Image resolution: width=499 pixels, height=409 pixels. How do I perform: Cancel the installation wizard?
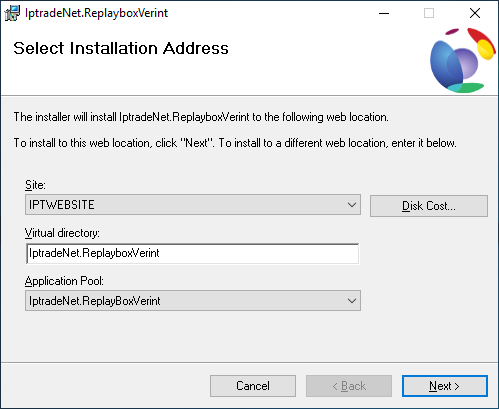[x=253, y=386]
